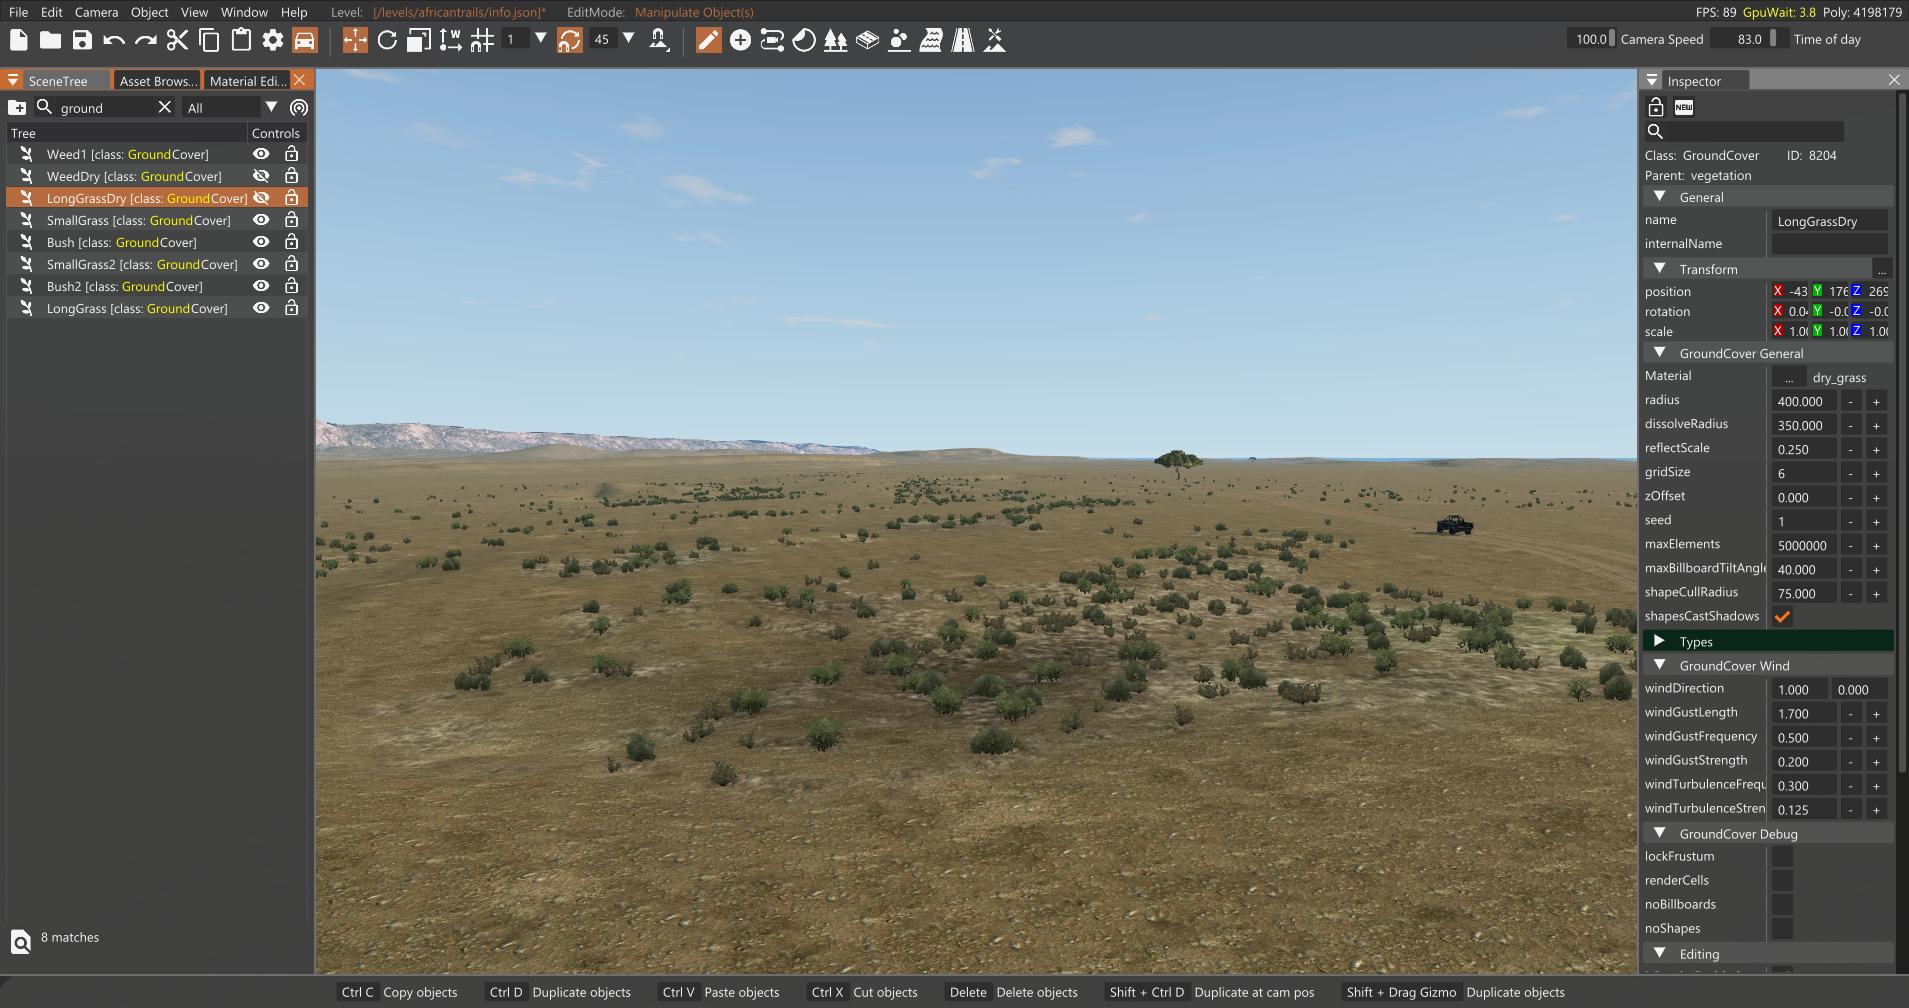
Task: Hide the SmallGrass GroundCover
Action: 261,220
